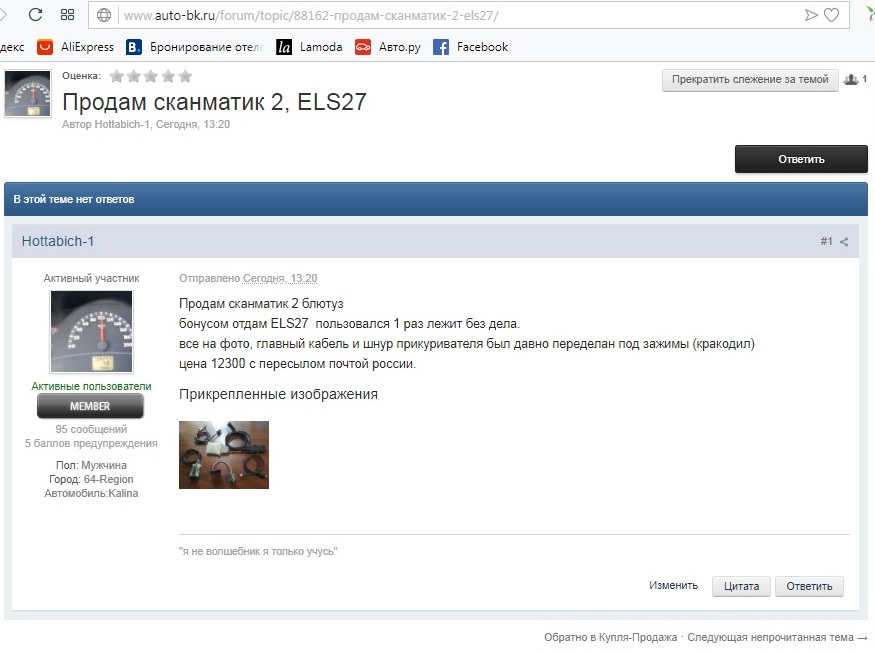Click the topic title Продам сканматик 2, ELS27
The height and width of the screenshot is (653, 875).
click(x=214, y=102)
